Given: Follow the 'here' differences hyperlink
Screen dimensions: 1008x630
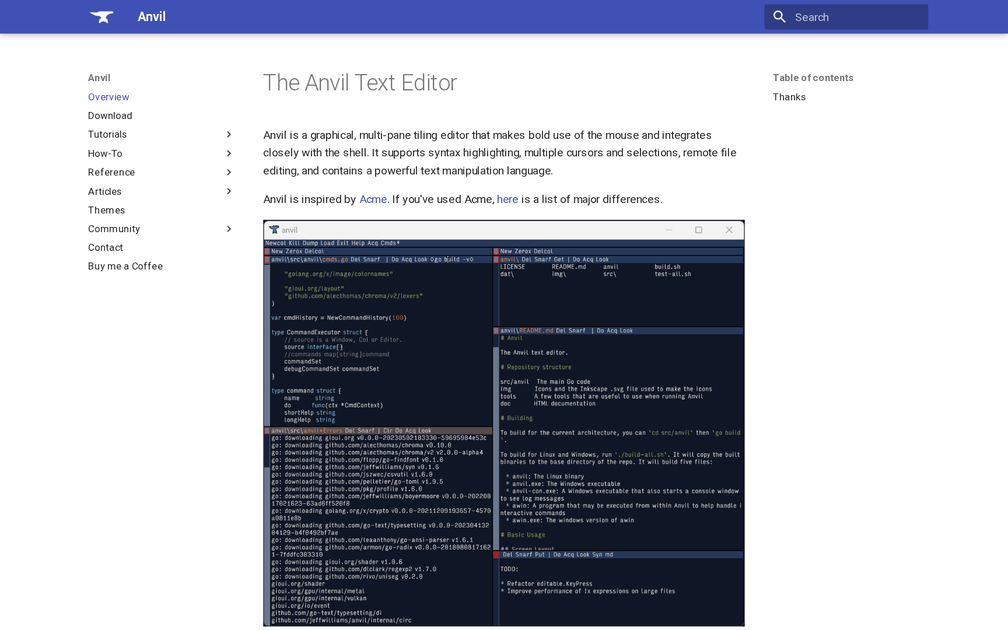Looking at the screenshot, I should 507,199.
